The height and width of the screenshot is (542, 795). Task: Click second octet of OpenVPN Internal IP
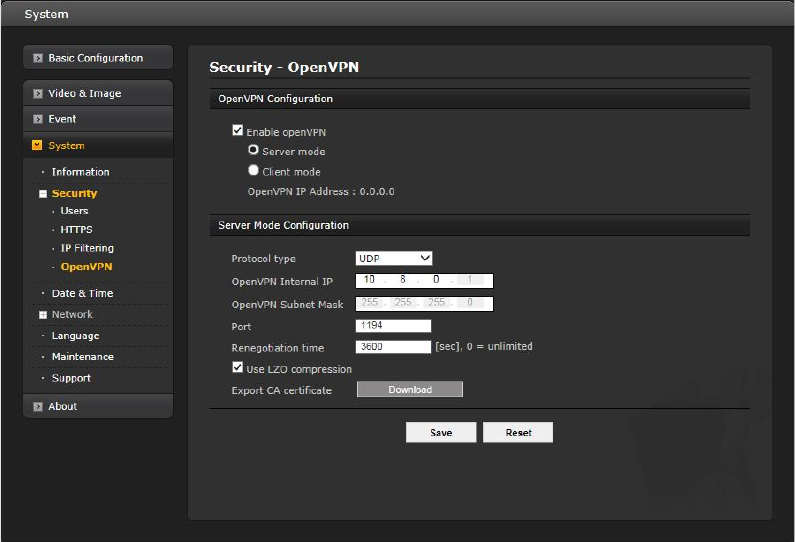(403, 280)
